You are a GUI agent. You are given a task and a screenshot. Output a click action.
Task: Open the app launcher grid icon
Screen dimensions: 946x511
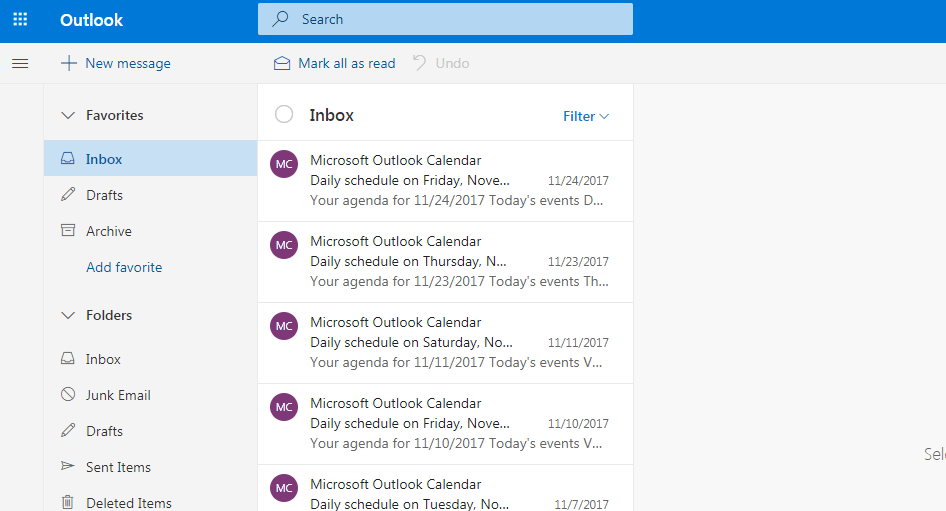point(20,20)
